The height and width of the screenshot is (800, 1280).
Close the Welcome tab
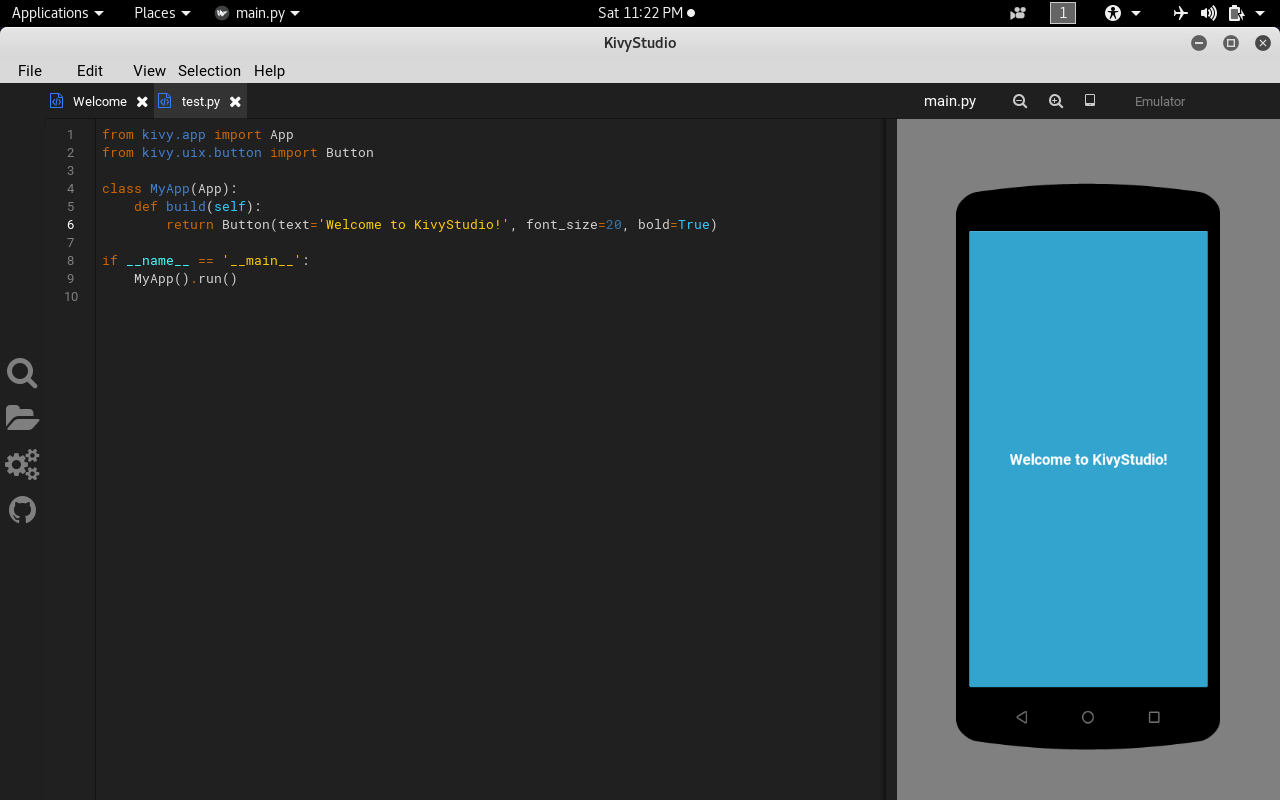click(x=142, y=102)
